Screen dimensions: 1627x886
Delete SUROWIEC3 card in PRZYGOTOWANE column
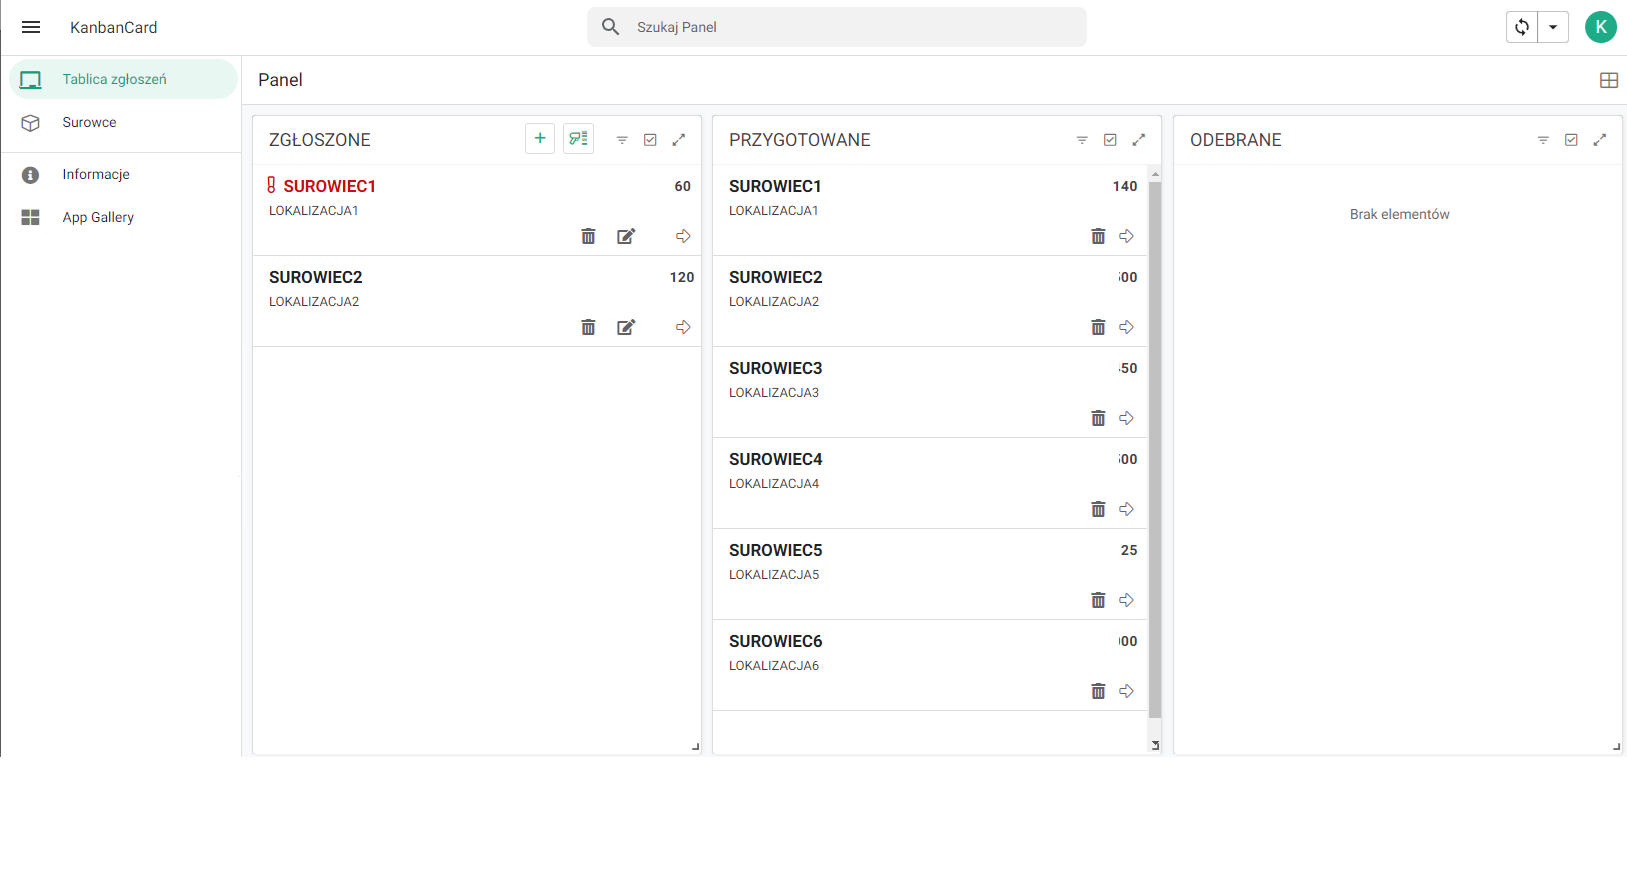pyautogui.click(x=1098, y=419)
